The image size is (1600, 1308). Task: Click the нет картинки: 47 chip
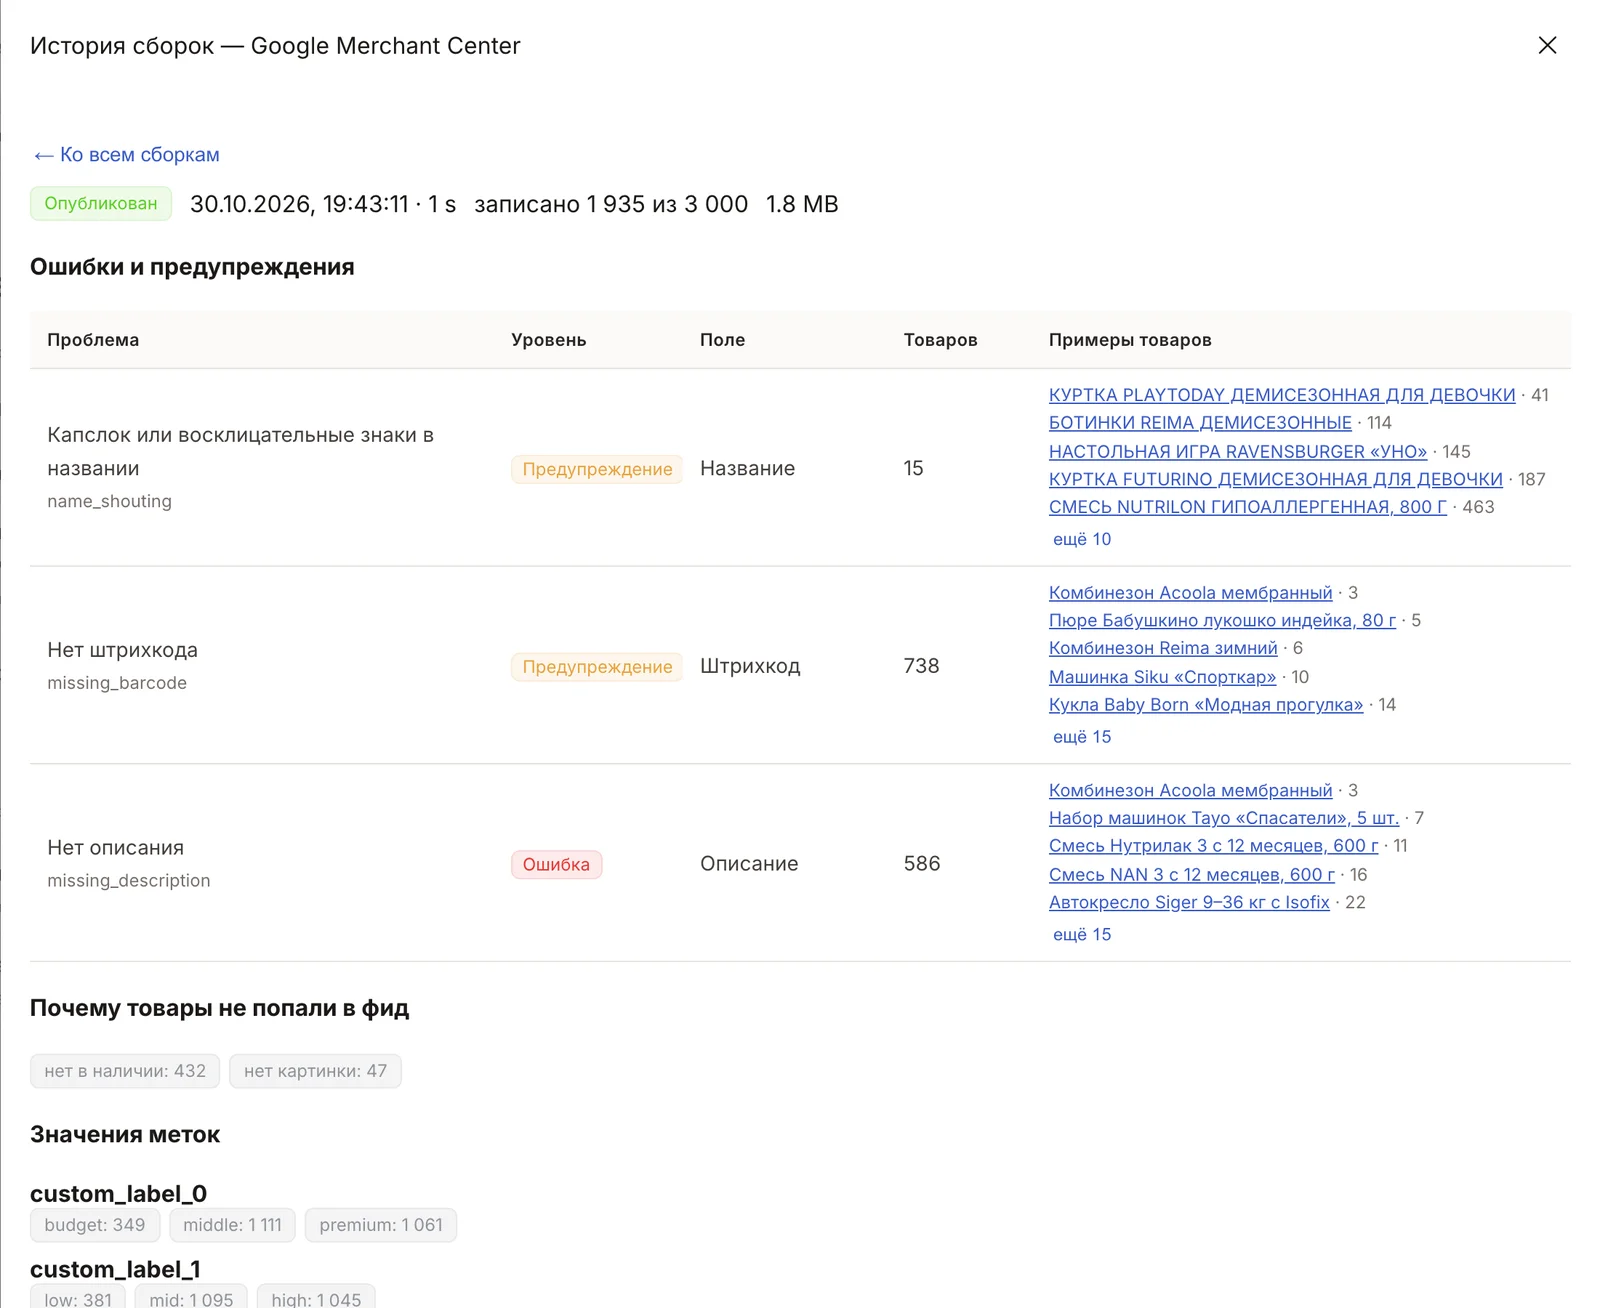[x=315, y=1071]
